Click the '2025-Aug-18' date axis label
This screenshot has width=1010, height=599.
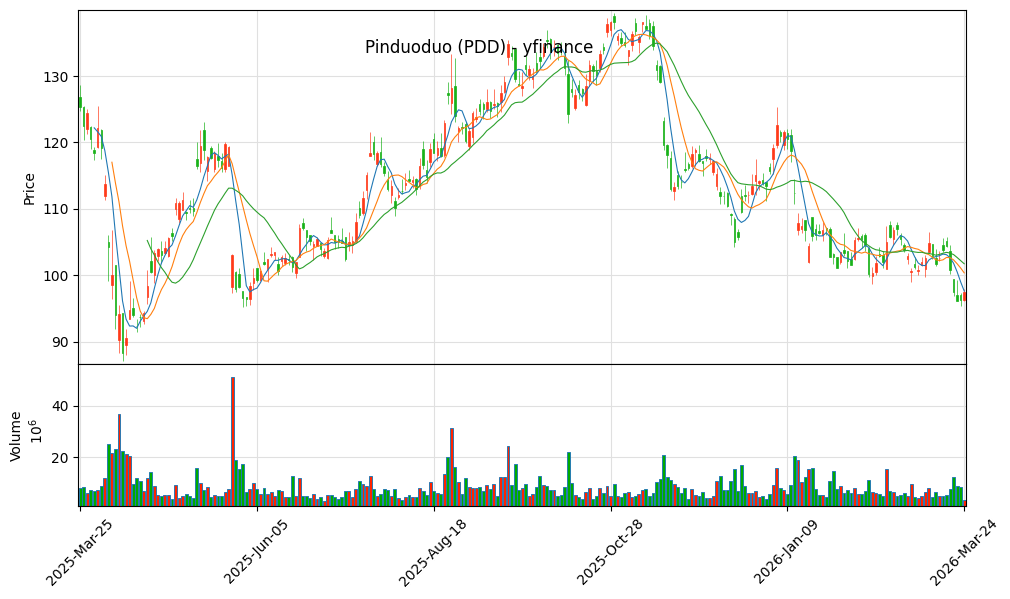(x=432, y=553)
